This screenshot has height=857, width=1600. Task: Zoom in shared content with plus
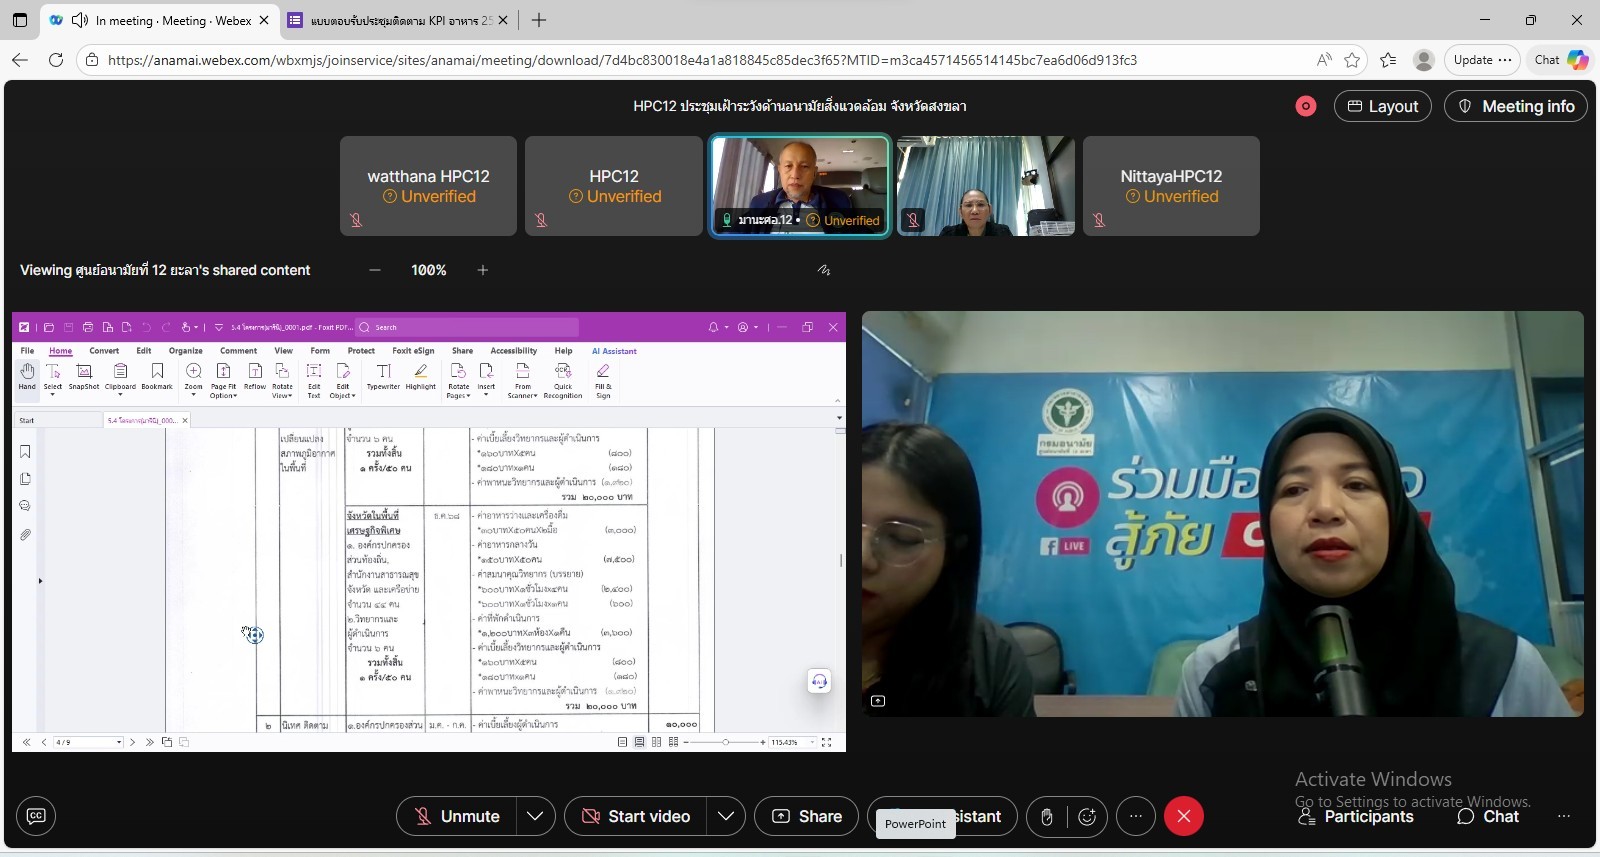[x=483, y=270]
